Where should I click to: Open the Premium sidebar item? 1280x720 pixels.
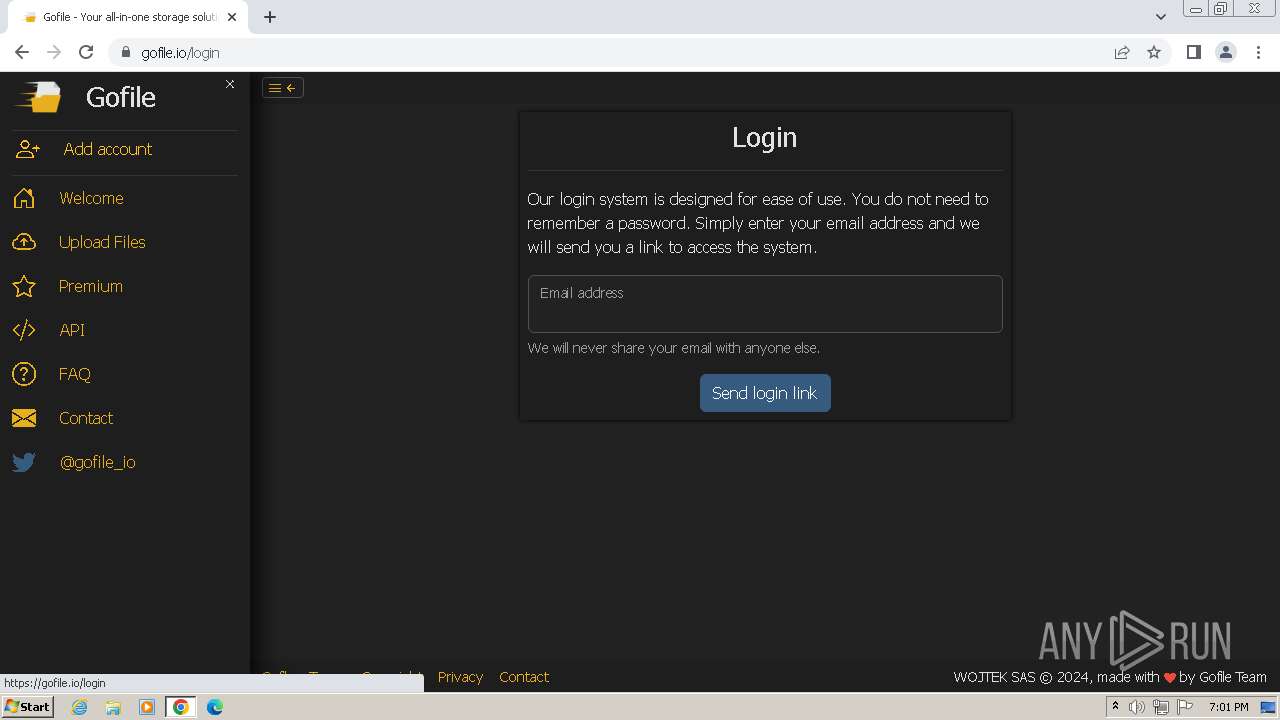click(x=91, y=286)
